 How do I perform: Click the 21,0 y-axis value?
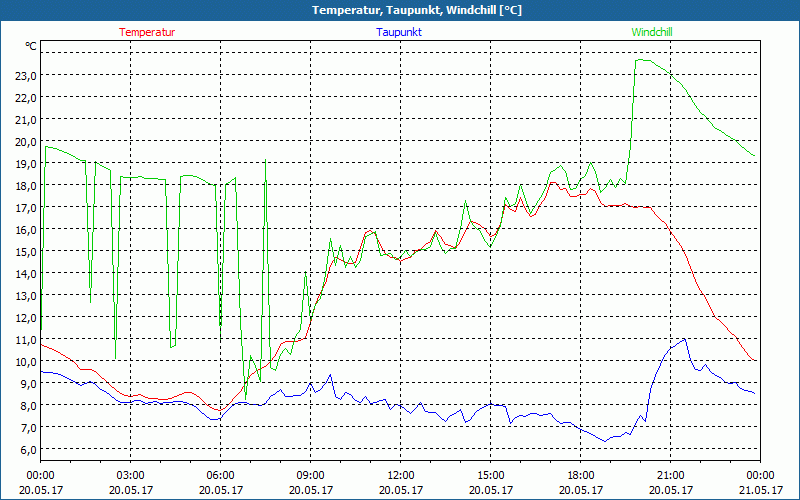point(26,119)
